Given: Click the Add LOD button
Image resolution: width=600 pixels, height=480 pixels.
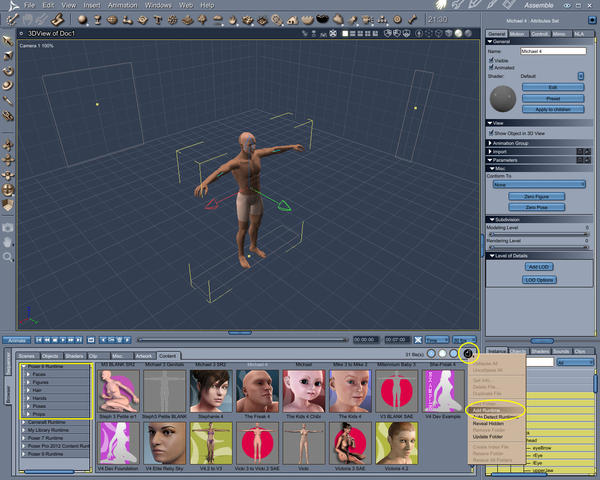Looking at the screenshot, I should [x=539, y=266].
